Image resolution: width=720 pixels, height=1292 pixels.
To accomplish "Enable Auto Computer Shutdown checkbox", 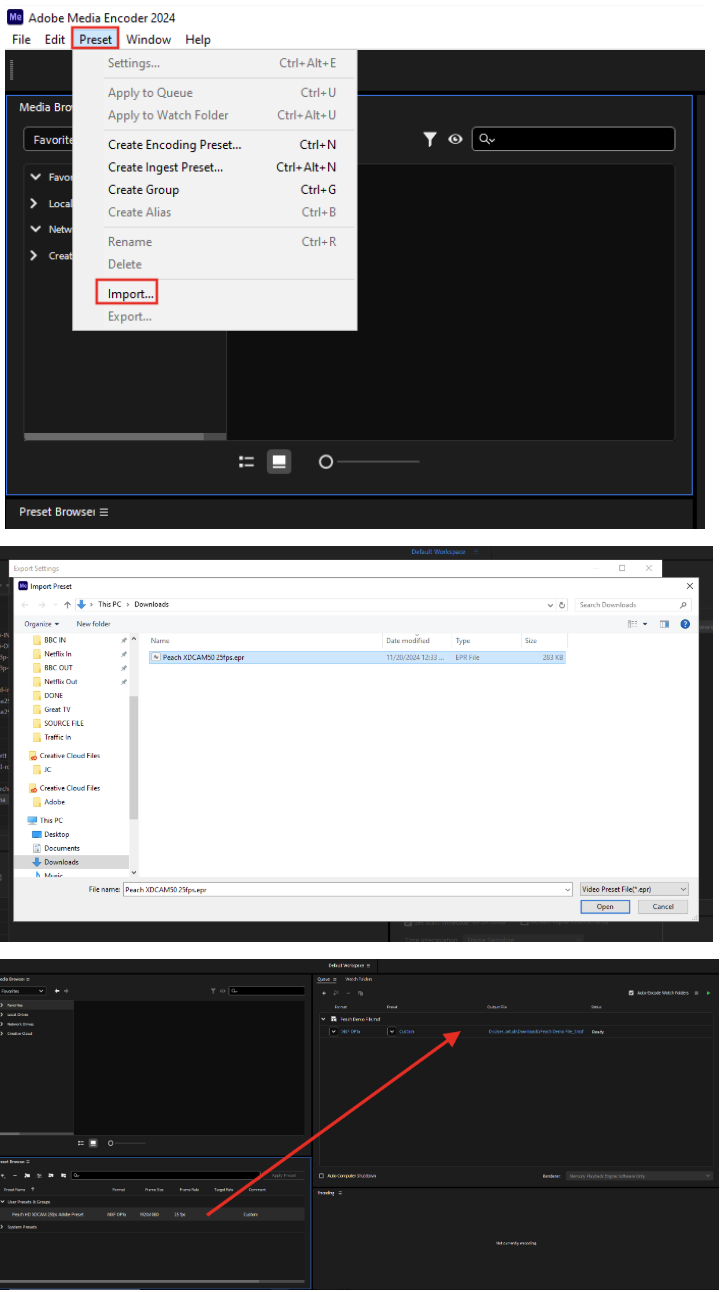I will [321, 1176].
